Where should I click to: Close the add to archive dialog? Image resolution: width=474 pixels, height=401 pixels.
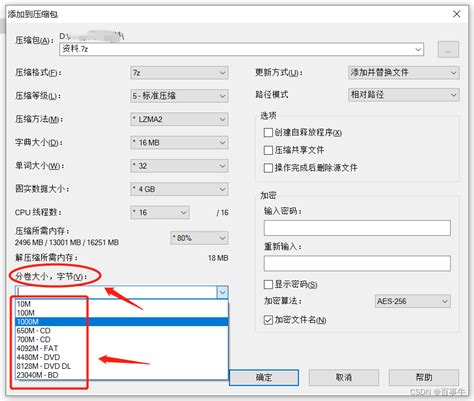[x=456, y=14]
